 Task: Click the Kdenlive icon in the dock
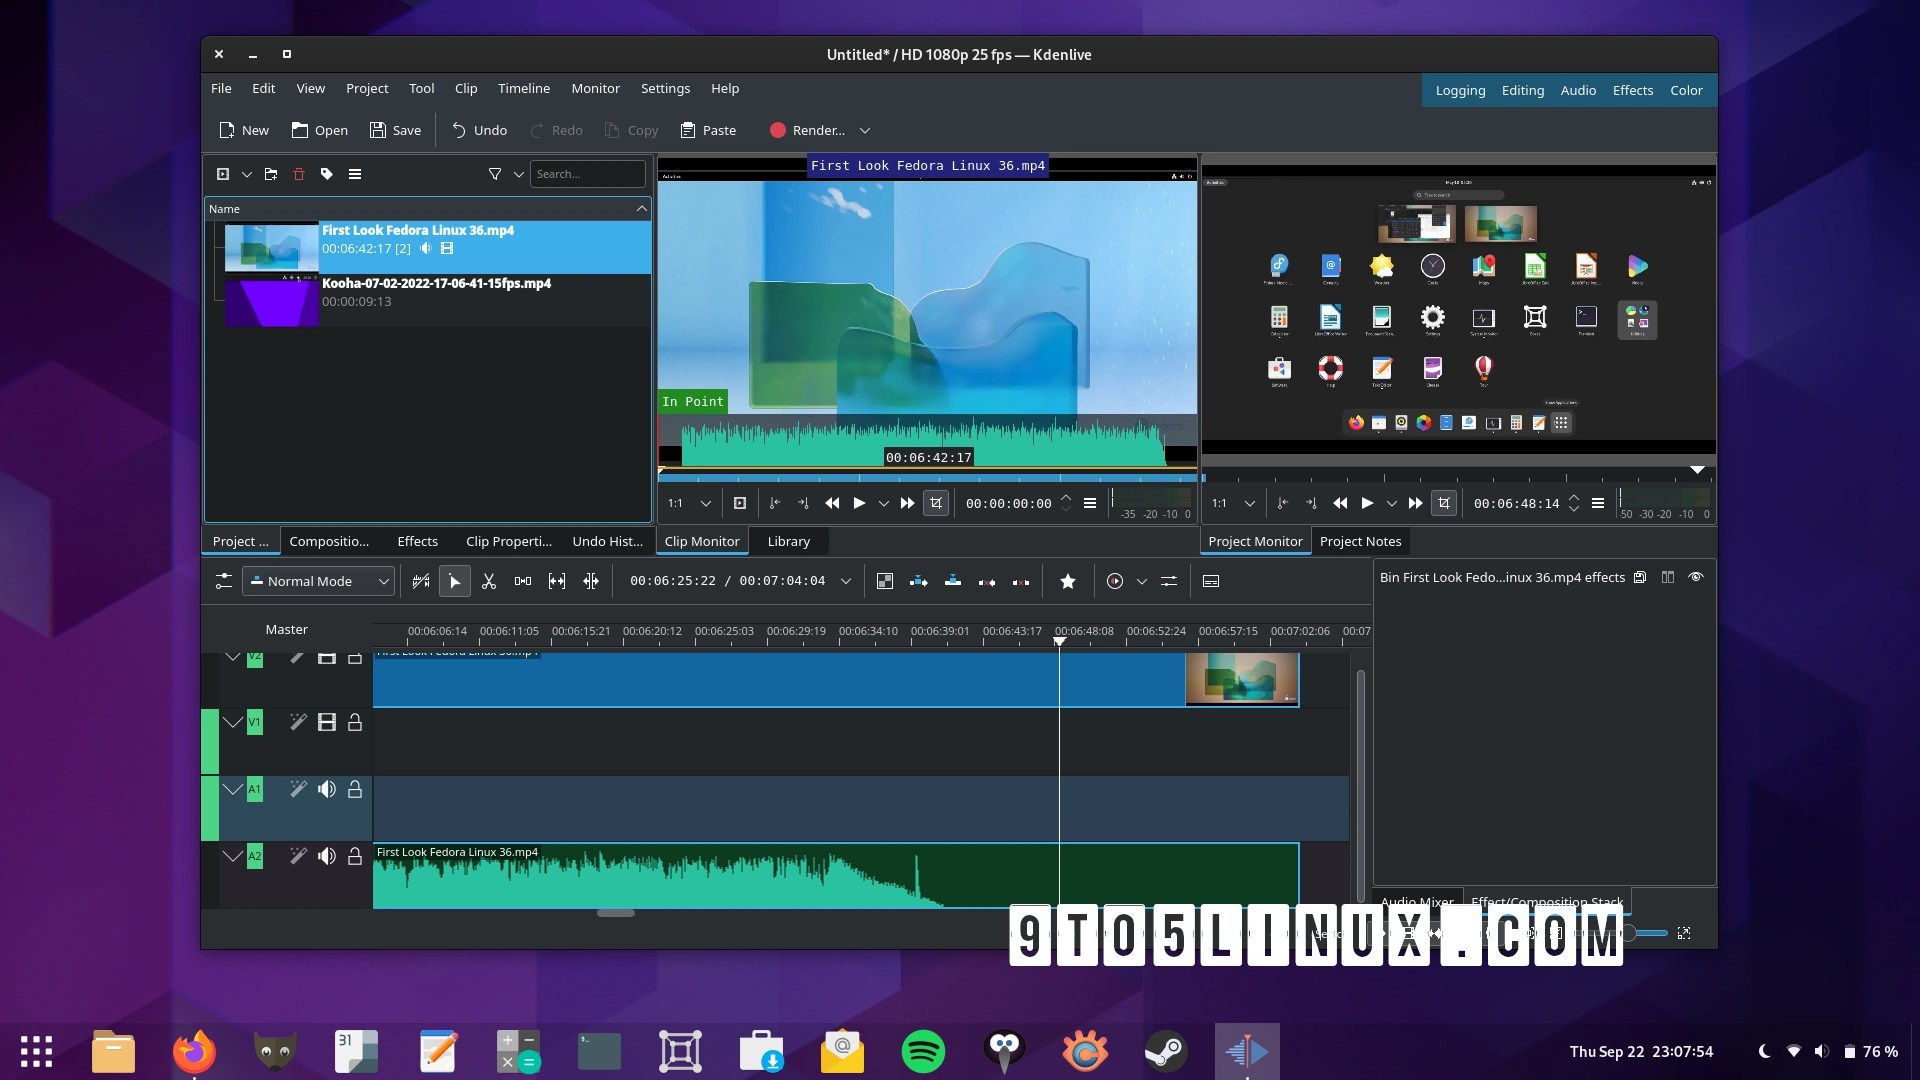tap(1246, 1051)
